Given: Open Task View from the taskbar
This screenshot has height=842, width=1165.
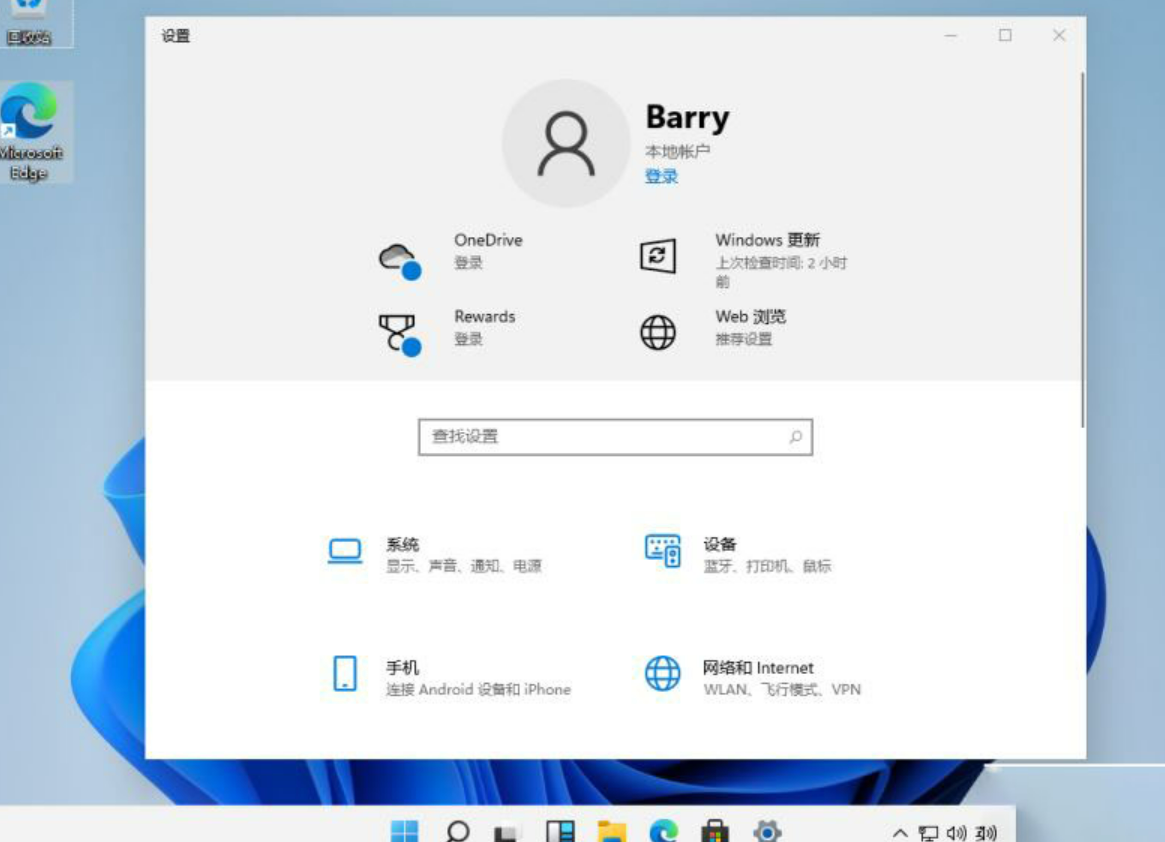Looking at the screenshot, I should (x=560, y=830).
